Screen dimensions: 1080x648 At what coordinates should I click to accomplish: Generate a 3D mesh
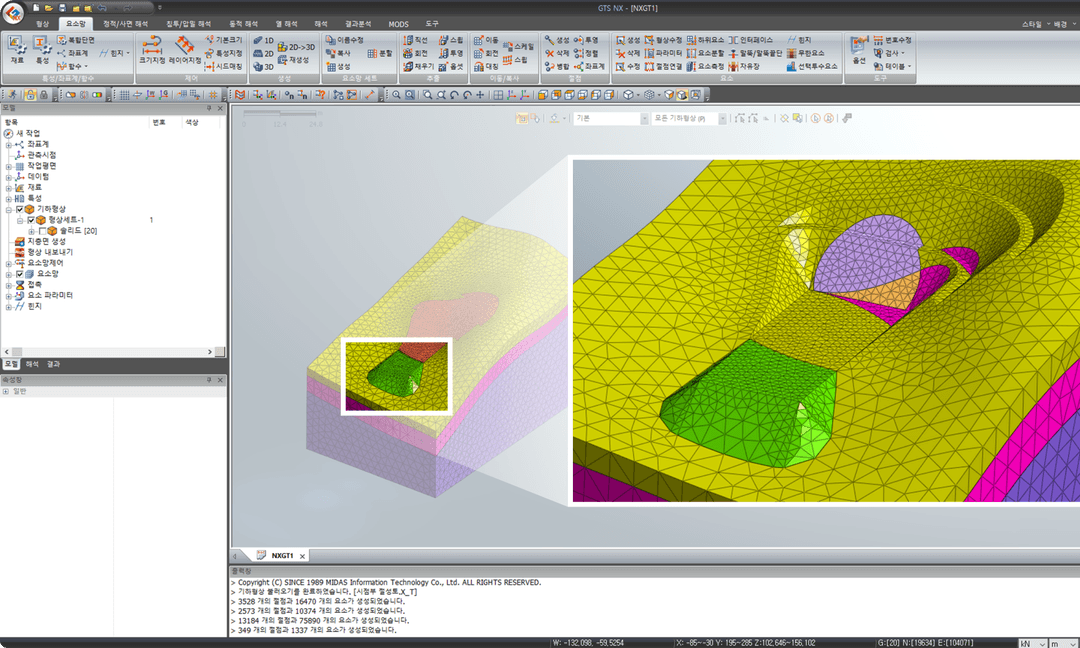pos(264,67)
